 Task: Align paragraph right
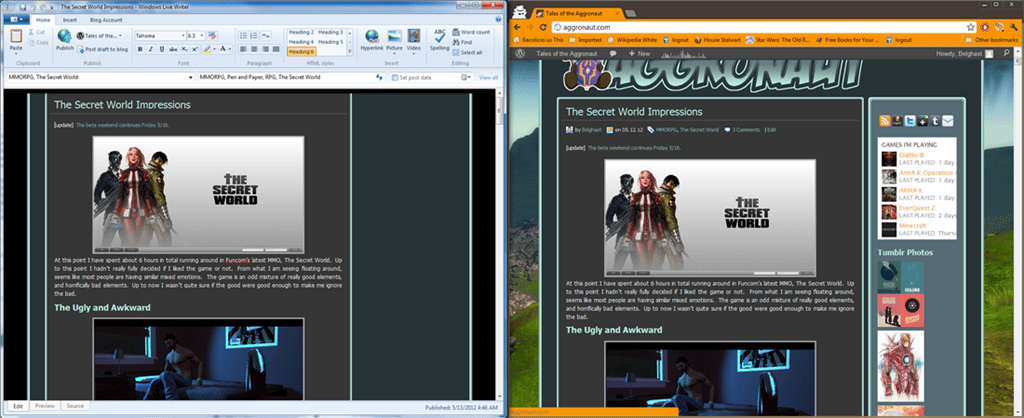coord(265,49)
